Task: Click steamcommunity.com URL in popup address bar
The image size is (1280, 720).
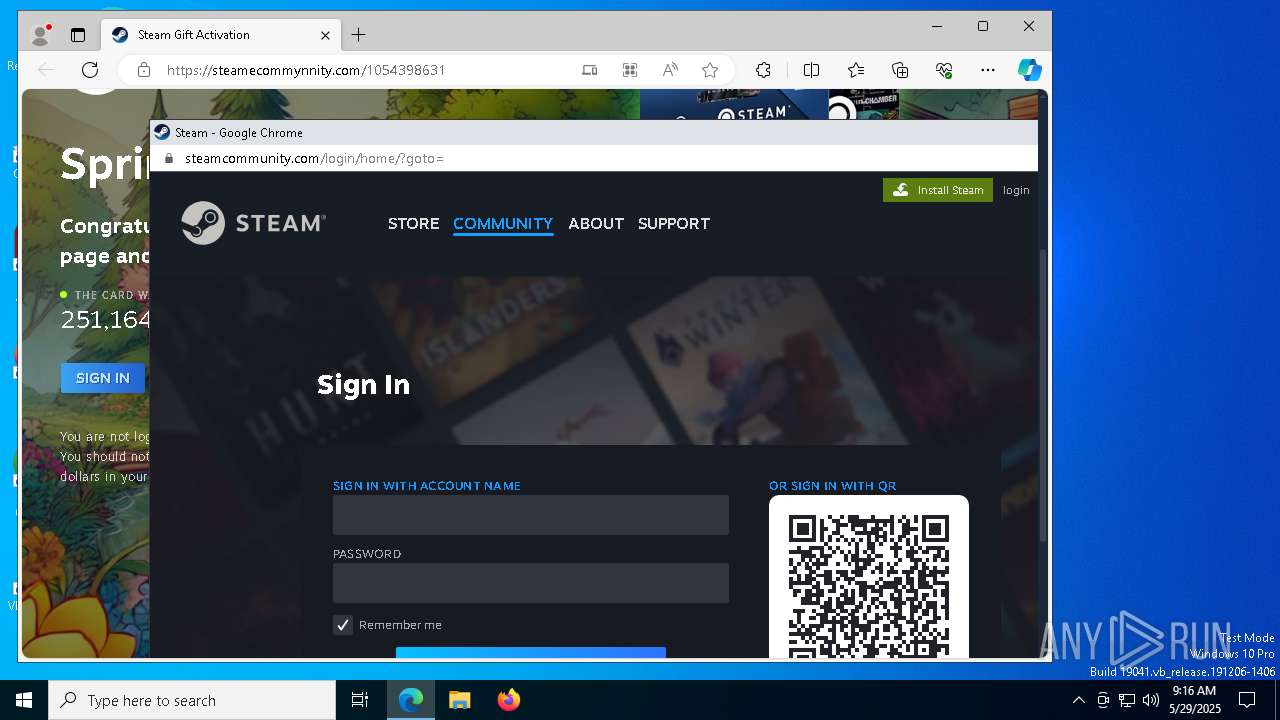Action: (x=314, y=158)
